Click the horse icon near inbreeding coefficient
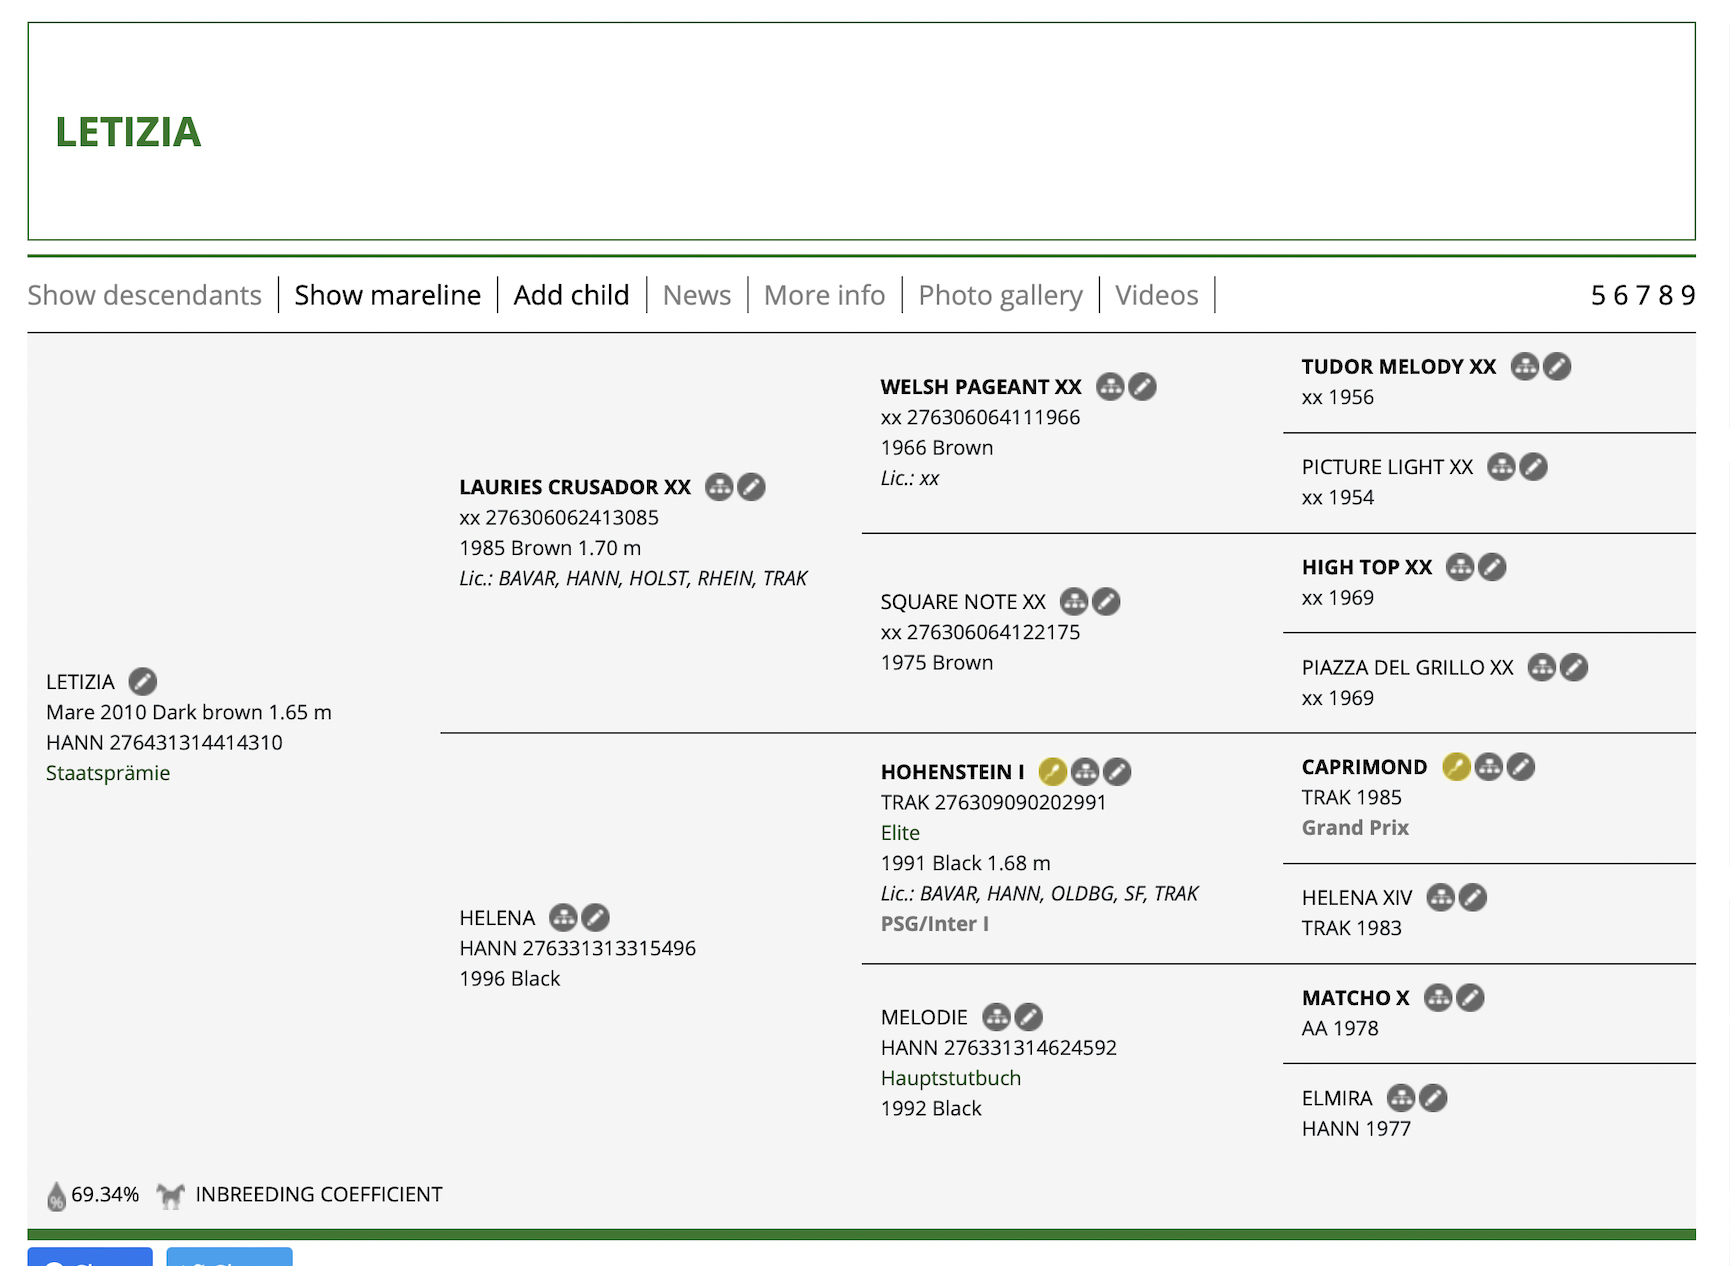The image size is (1730, 1266). click(x=171, y=1195)
